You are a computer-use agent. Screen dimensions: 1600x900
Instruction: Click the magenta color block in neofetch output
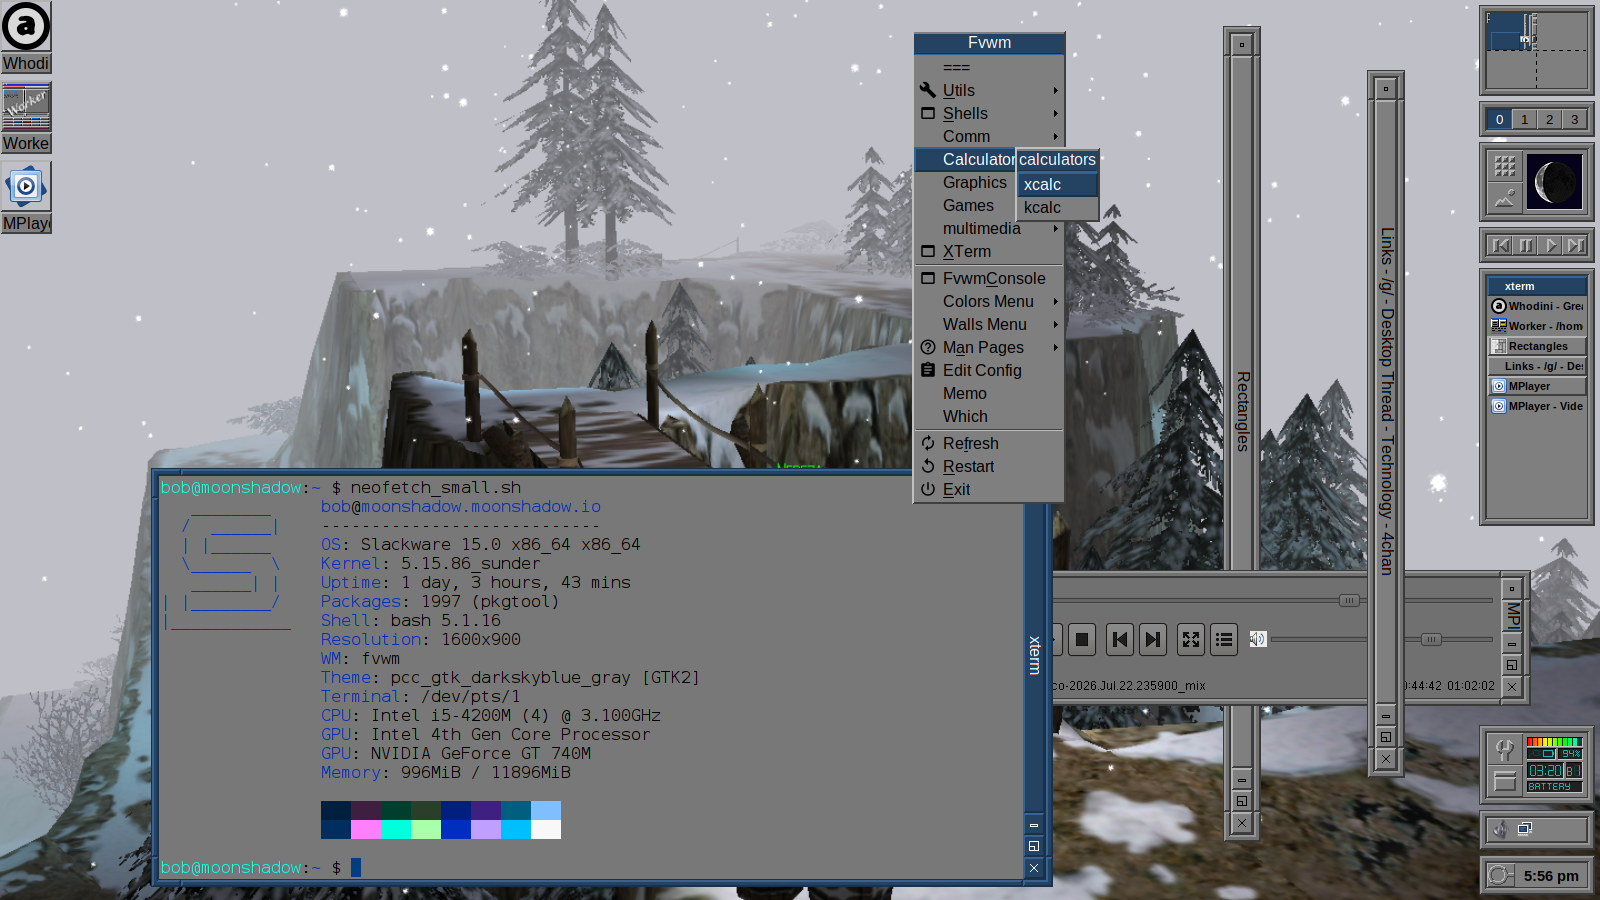[366, 830]
